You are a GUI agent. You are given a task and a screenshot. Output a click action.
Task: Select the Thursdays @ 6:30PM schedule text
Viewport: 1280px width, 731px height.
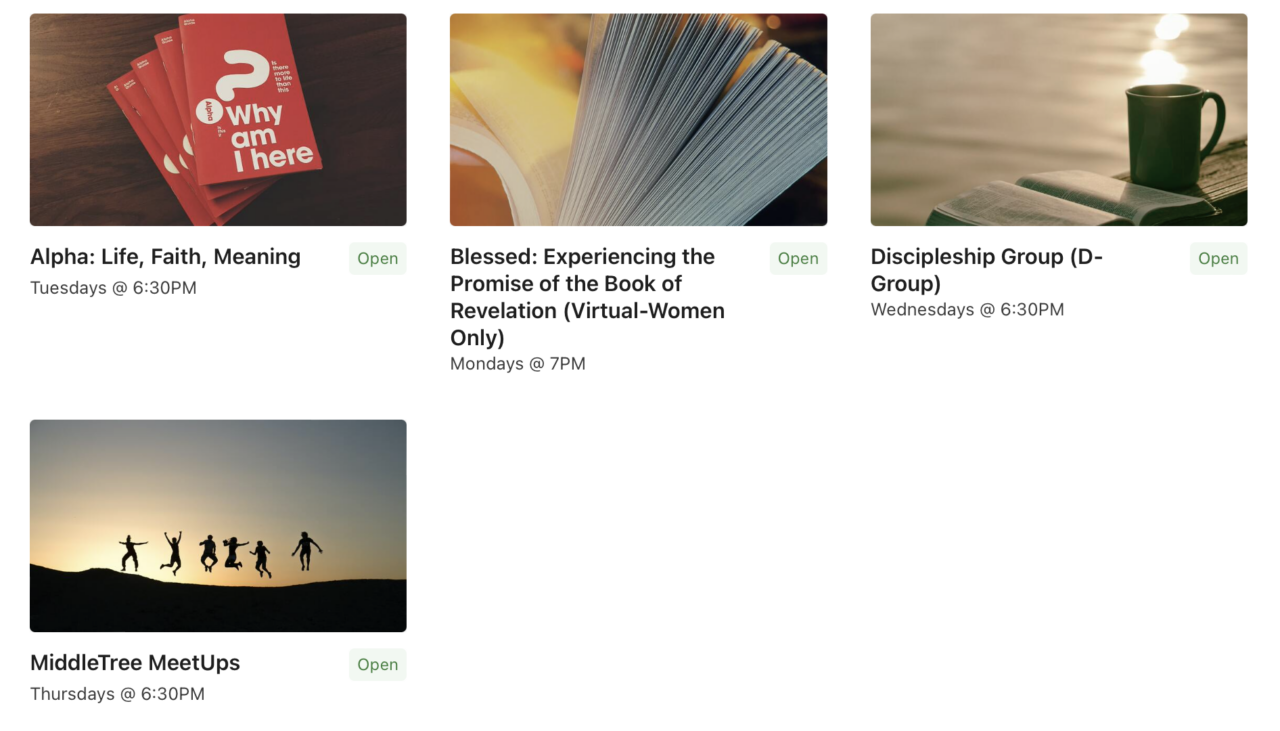(117, 694)
